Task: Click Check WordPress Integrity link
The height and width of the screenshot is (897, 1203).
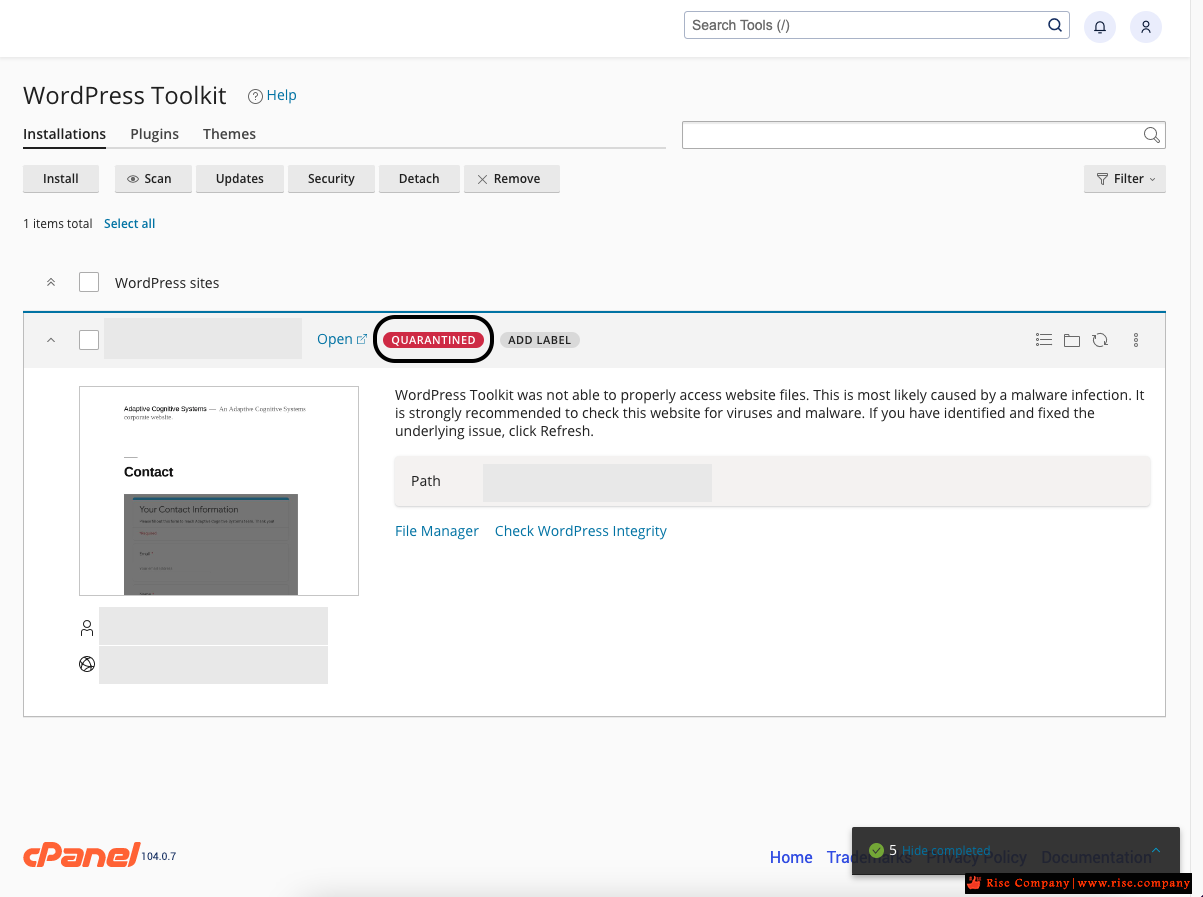Action: (581, 531)
